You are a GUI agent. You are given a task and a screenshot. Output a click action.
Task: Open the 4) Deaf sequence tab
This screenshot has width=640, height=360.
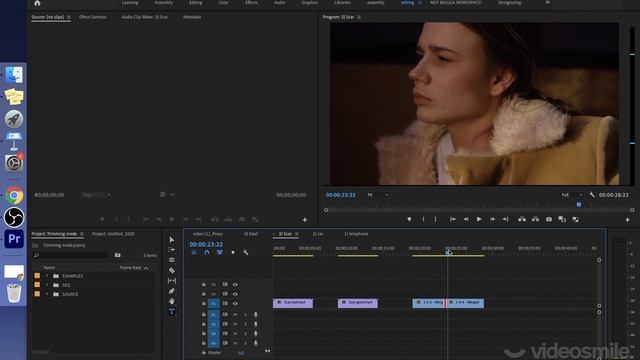tap(251, 234)
